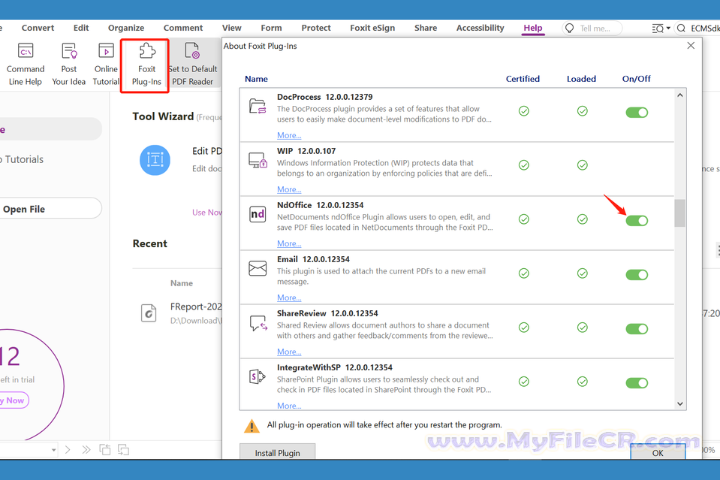Click the NdOffice plugin icon
The image size is (720, 480).
[258, 214]
